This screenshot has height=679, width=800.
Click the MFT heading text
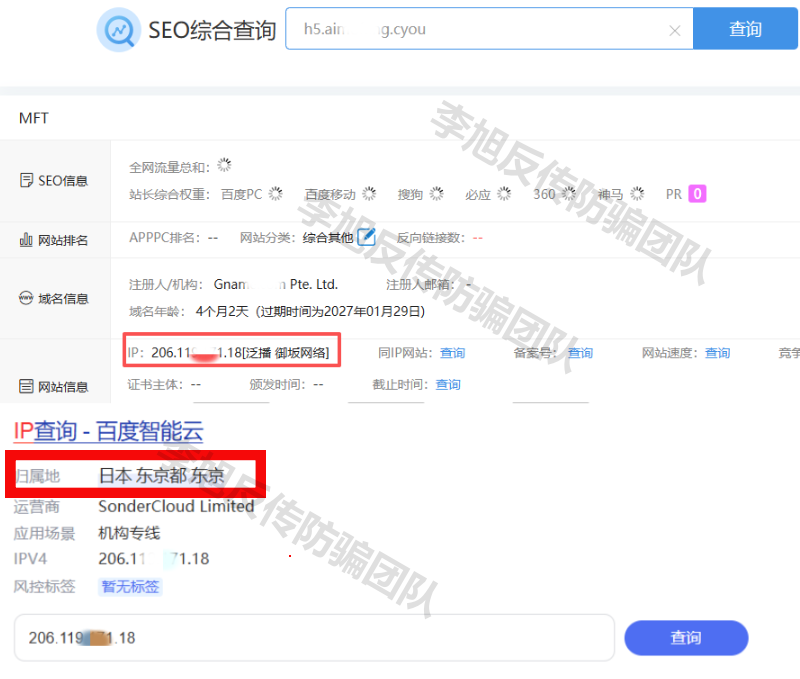34,118
